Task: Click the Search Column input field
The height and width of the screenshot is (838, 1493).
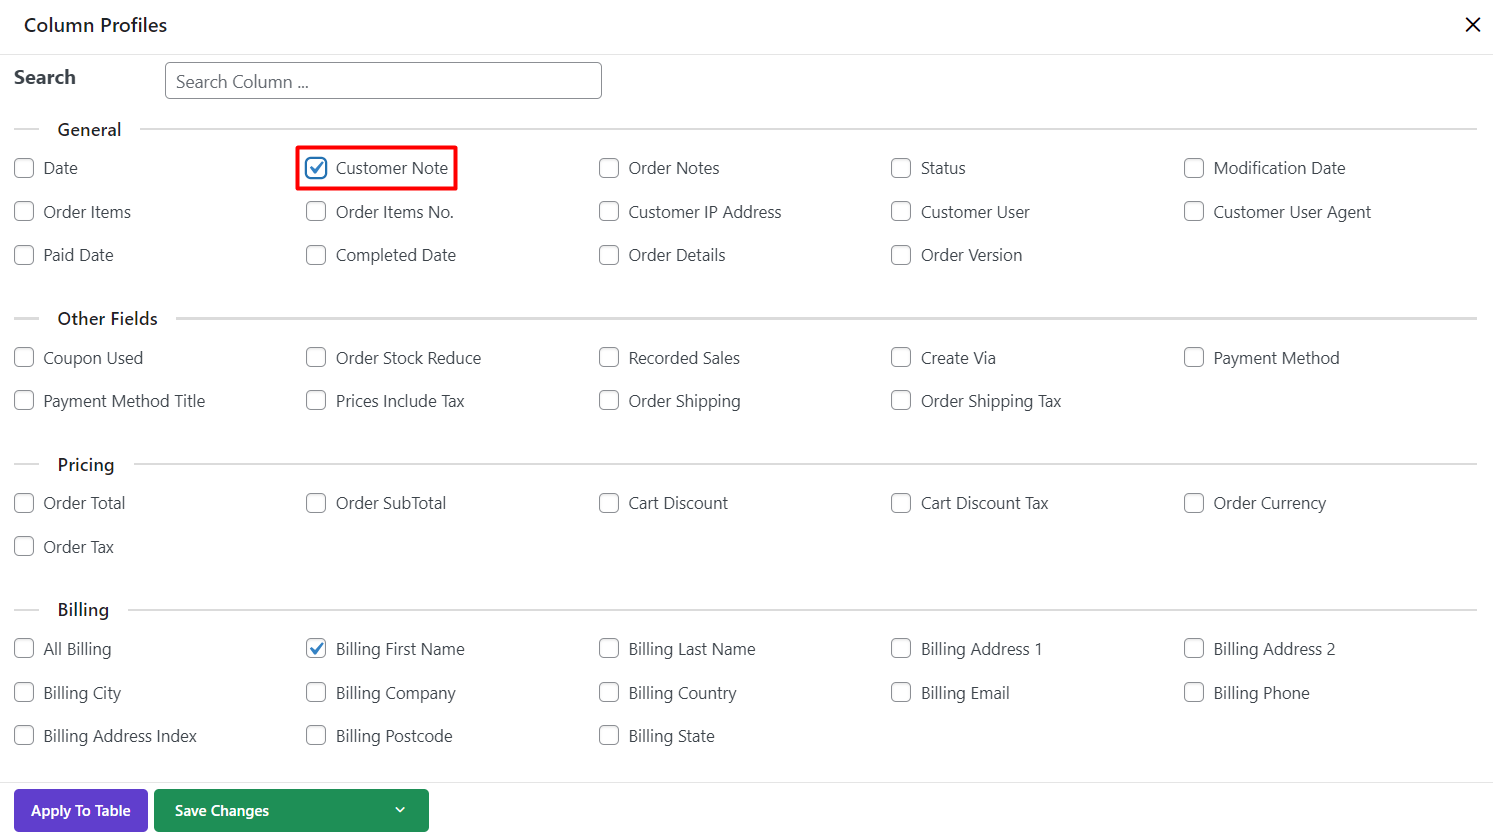Action: tap(383, 81)
